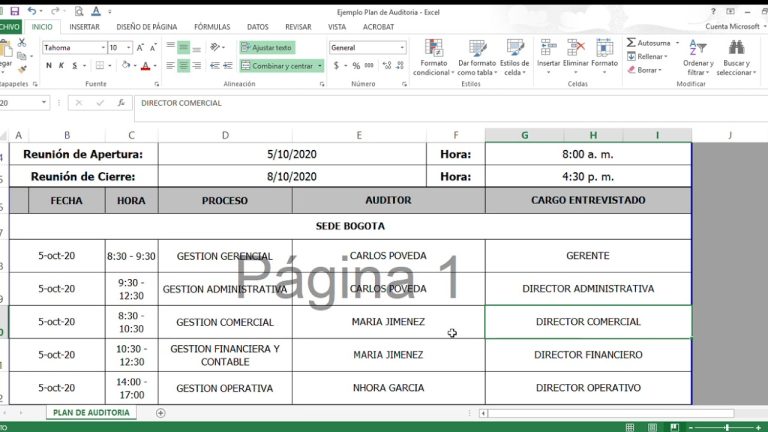Click Cuenta Microsoft account link
The width and height of the screenshot is (768, 432).
tap(732, 27)
